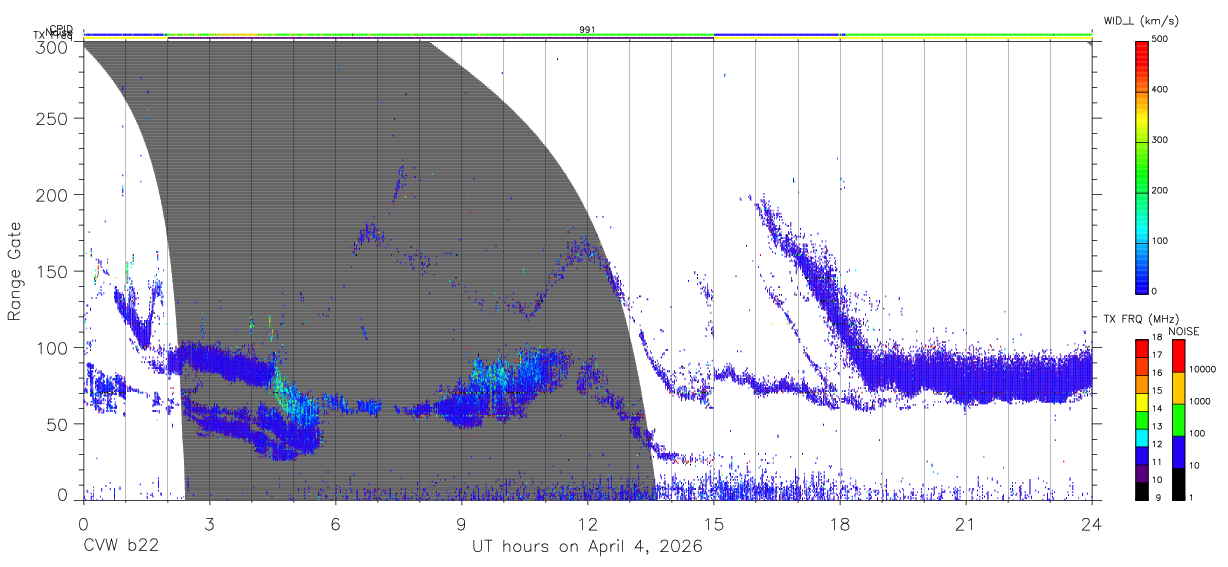Click the 'NOISE' legend title

(x=1185, y=330)
